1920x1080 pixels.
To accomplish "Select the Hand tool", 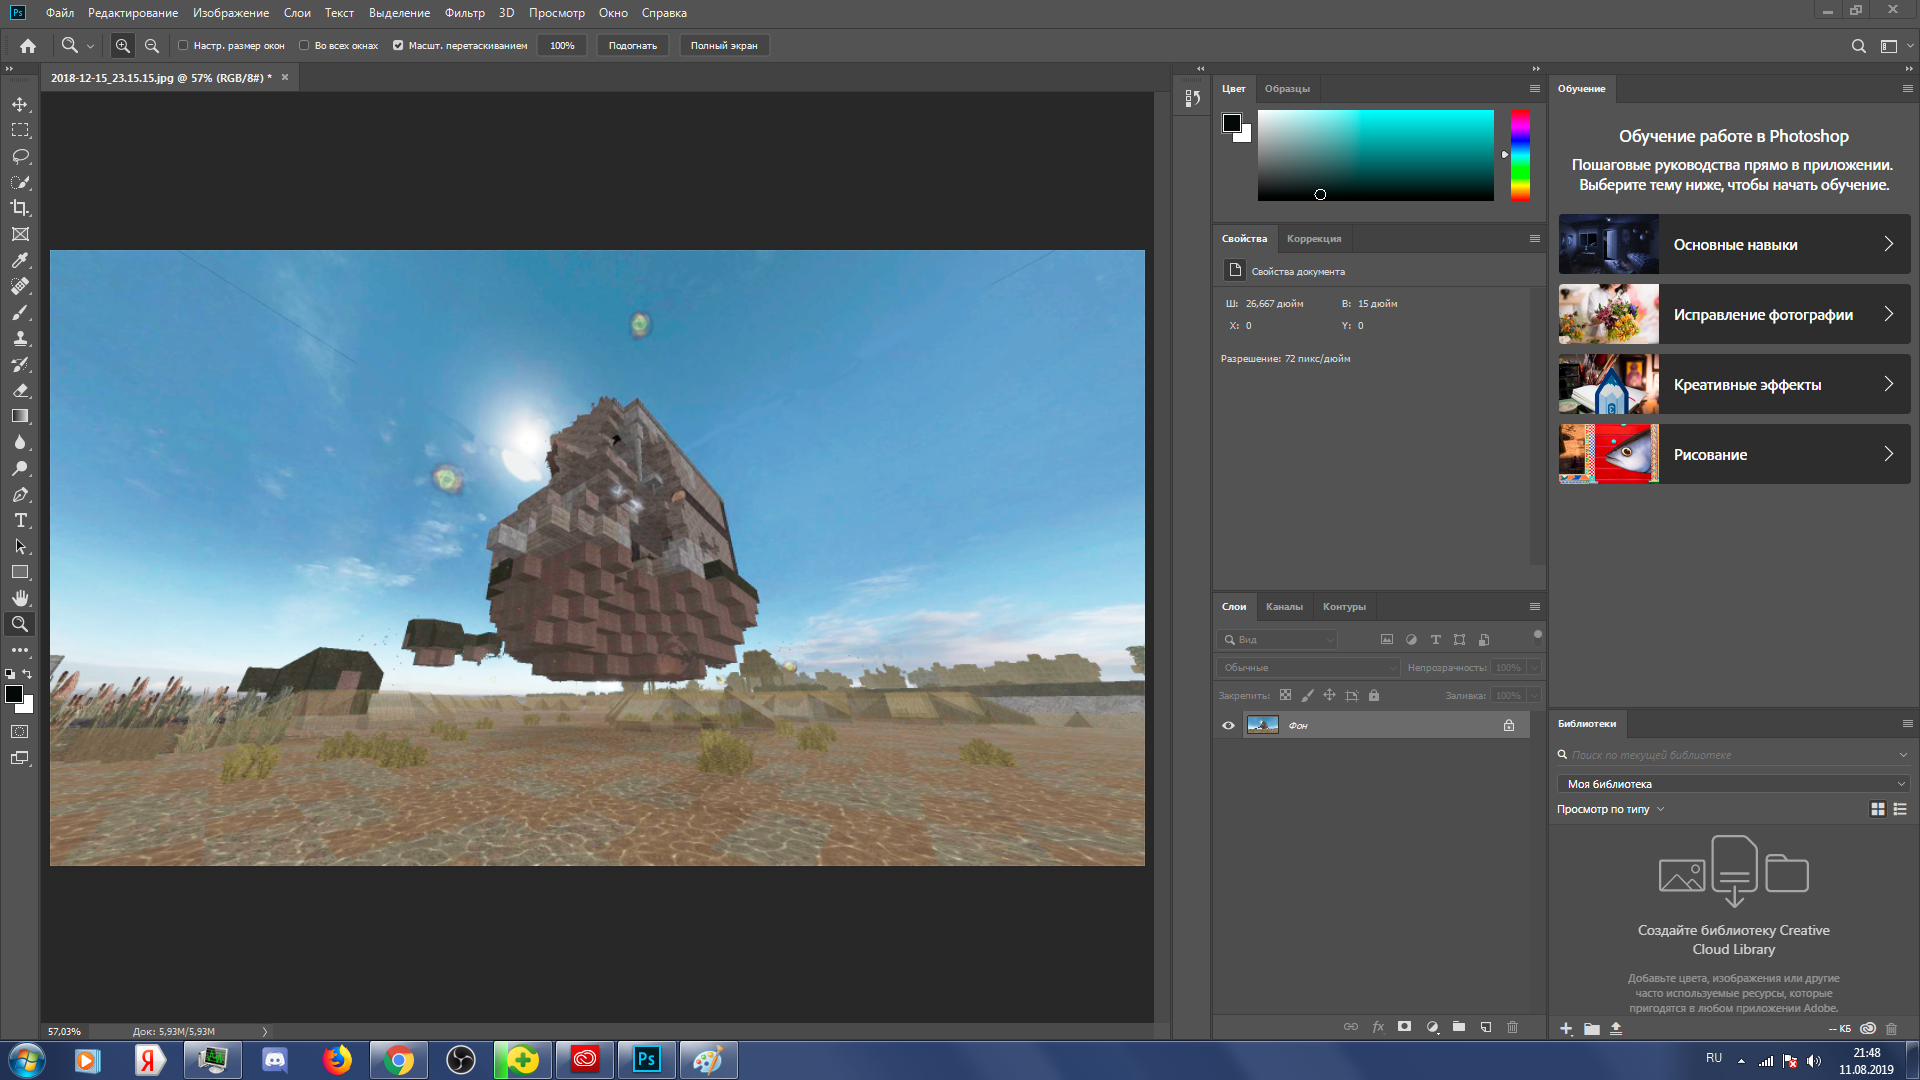I will click(x=20, y=598).
